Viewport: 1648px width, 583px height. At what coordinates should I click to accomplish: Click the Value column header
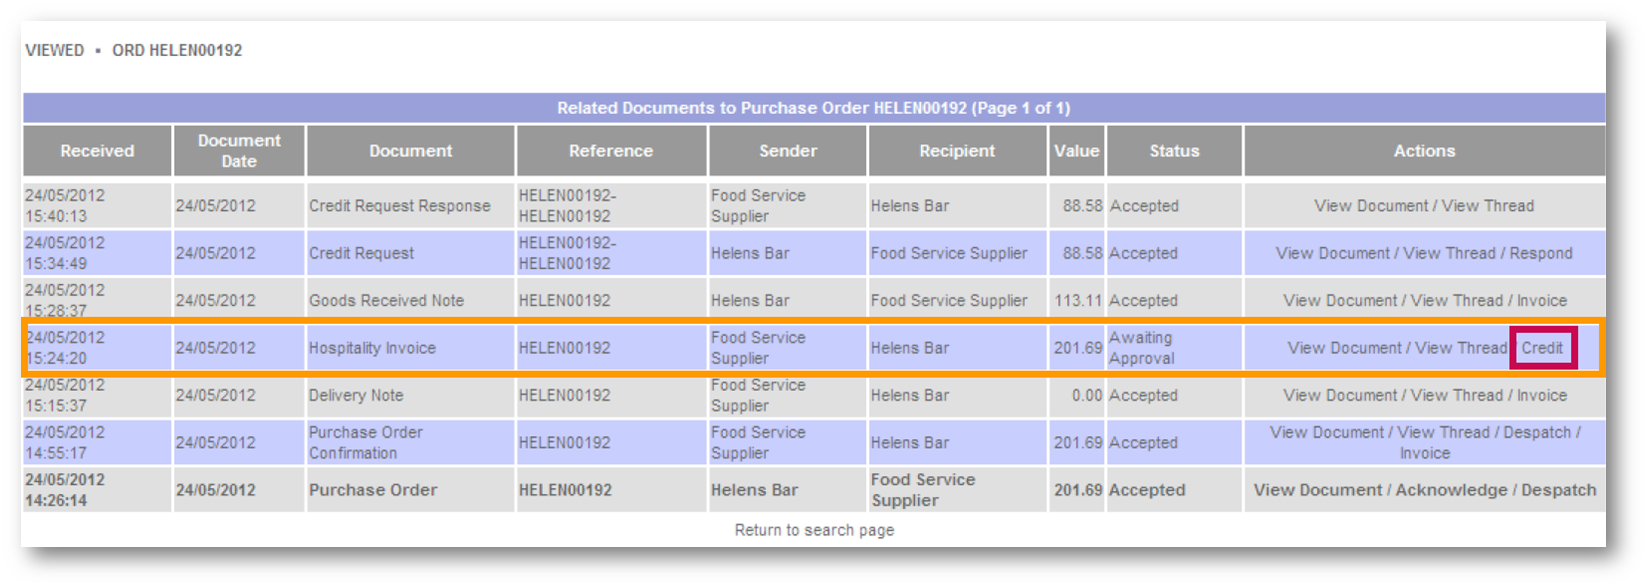click(1076, 151)
